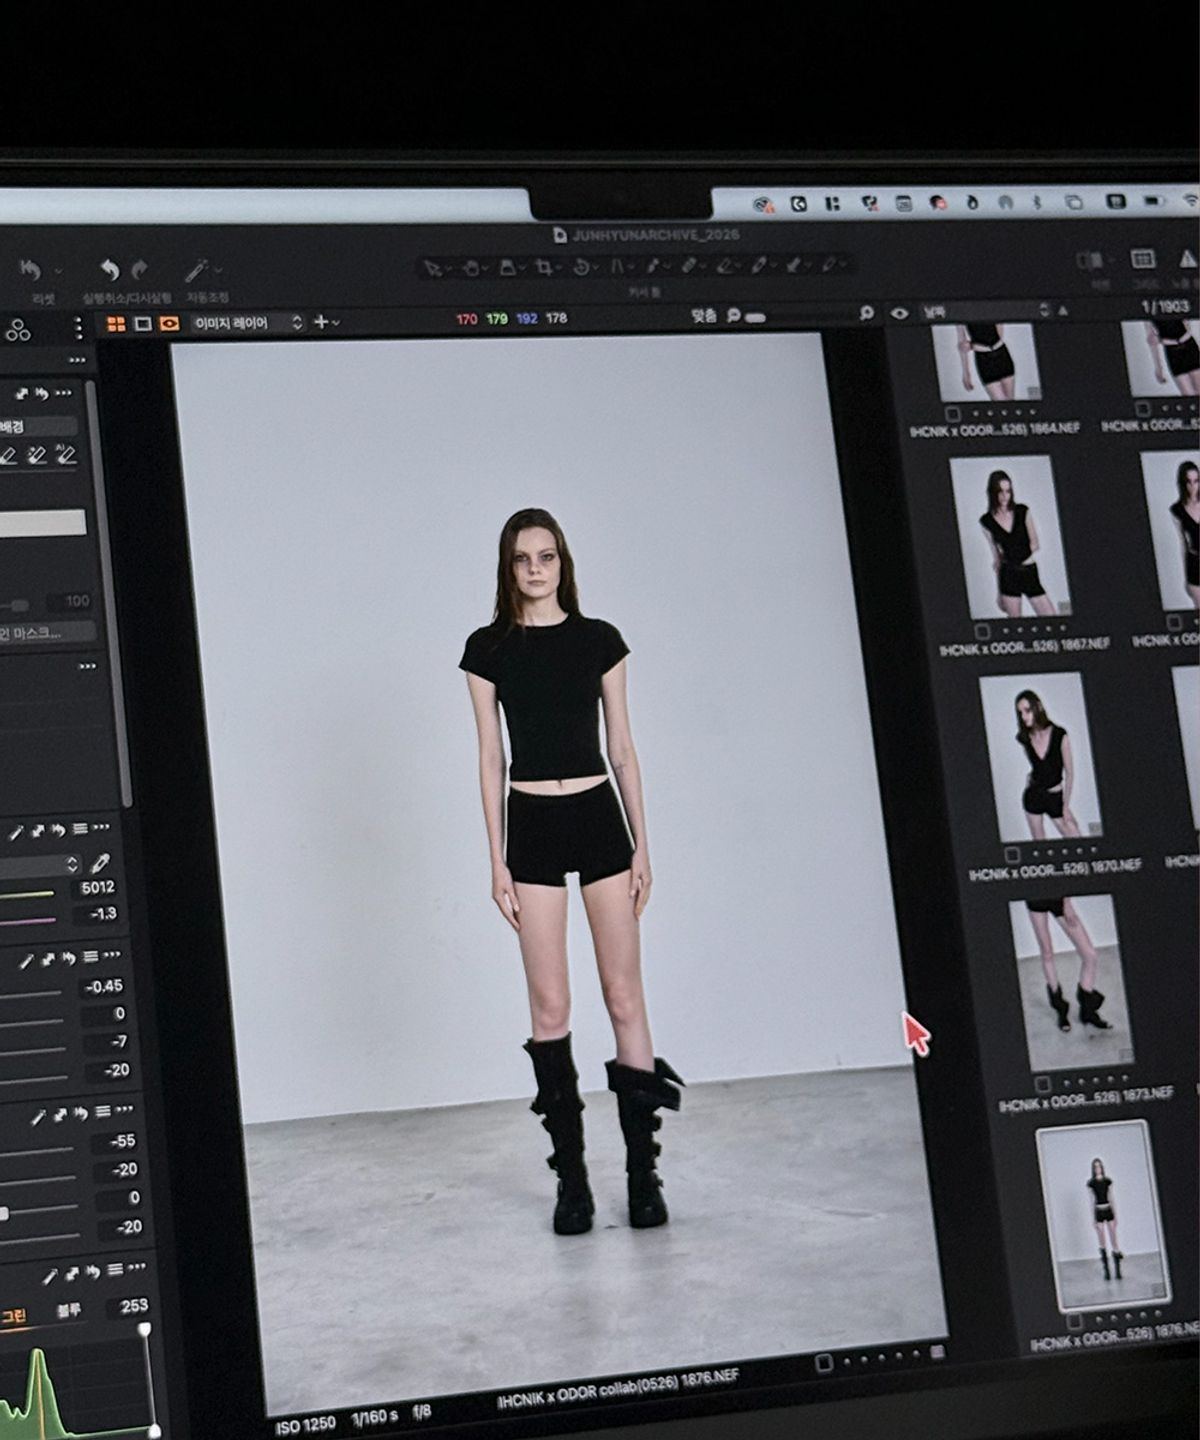Click the vertical ellipsis beside tool tabs
The width and height of the screenshot is (1200, 1440).
click(x=78, y=328)
